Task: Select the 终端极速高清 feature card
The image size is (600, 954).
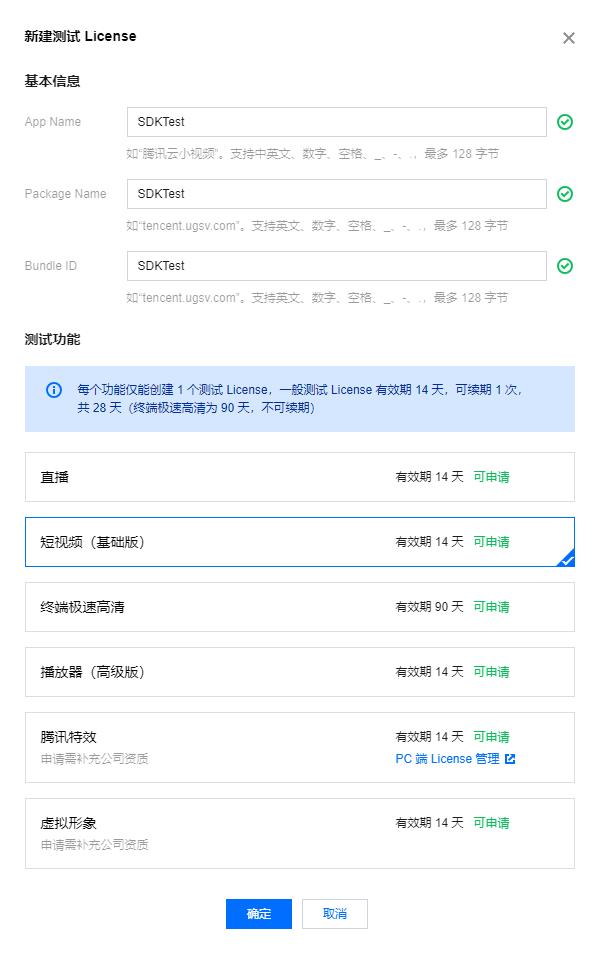Action: tap(299, 607)
